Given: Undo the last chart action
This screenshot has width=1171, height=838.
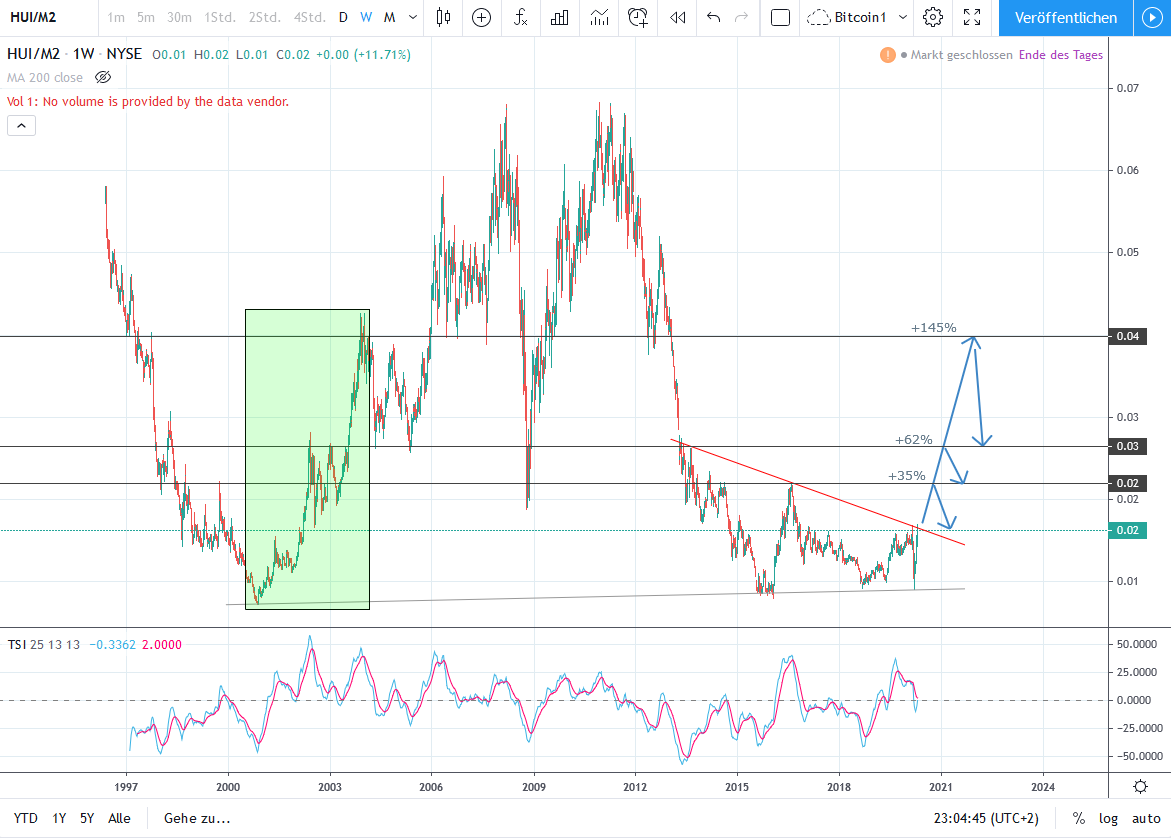Looking at the screenshot, I should point(713,17).
